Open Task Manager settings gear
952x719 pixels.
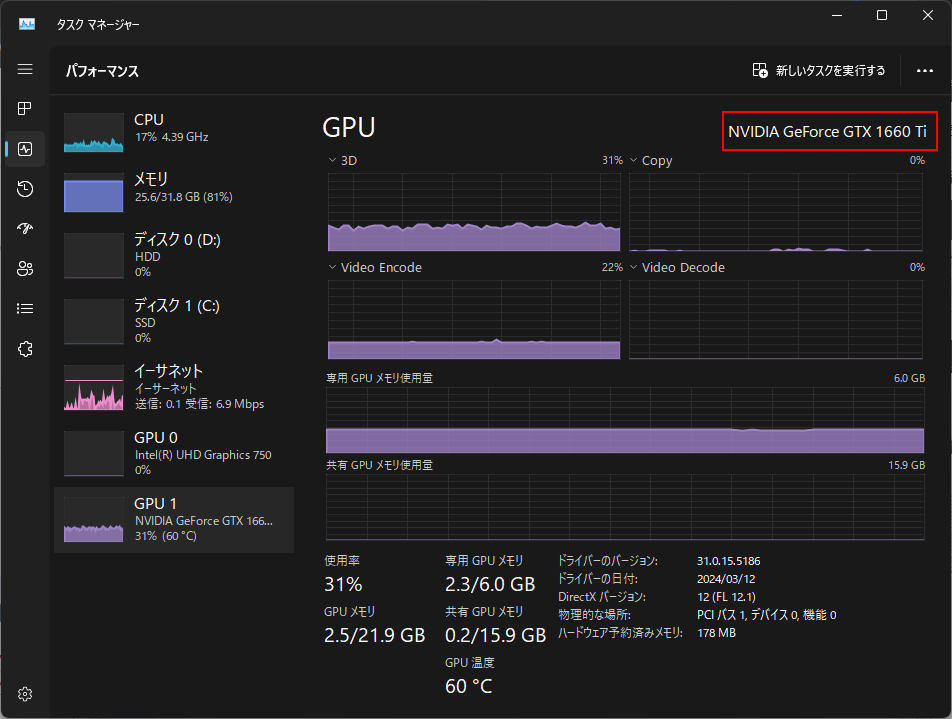[25, 693]
